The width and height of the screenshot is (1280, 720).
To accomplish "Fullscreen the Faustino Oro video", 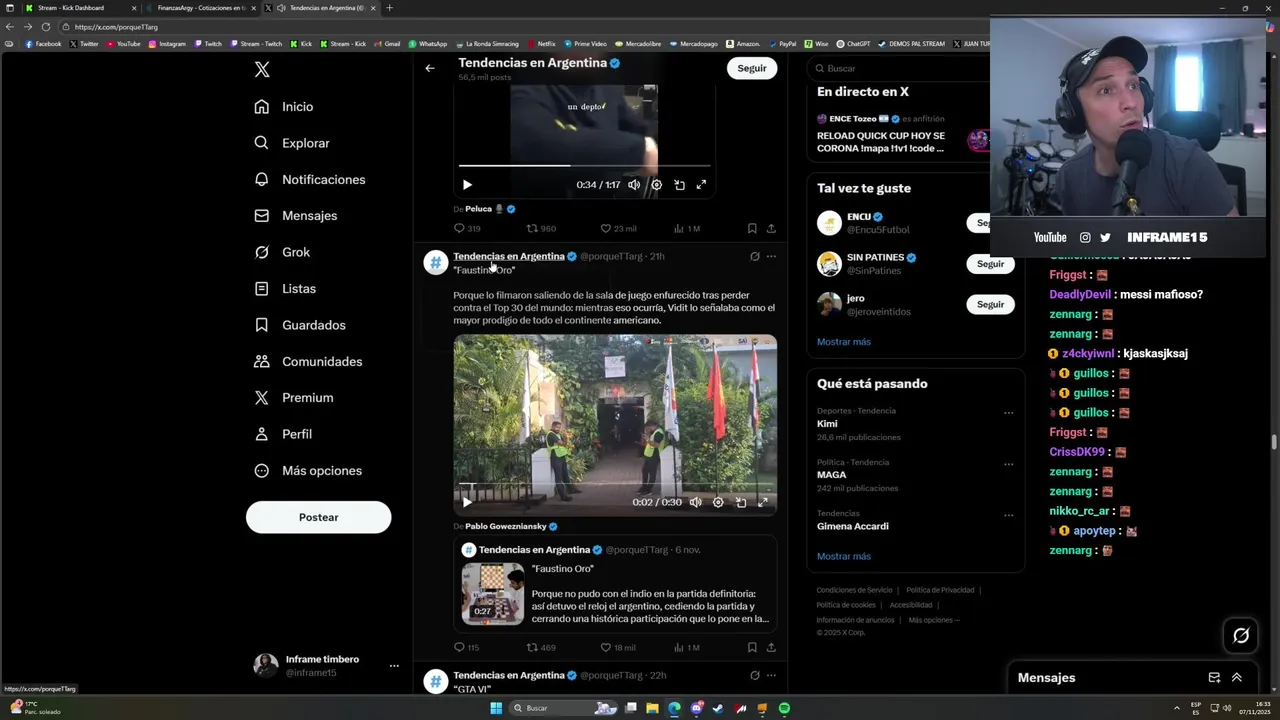I will (763, 503).
